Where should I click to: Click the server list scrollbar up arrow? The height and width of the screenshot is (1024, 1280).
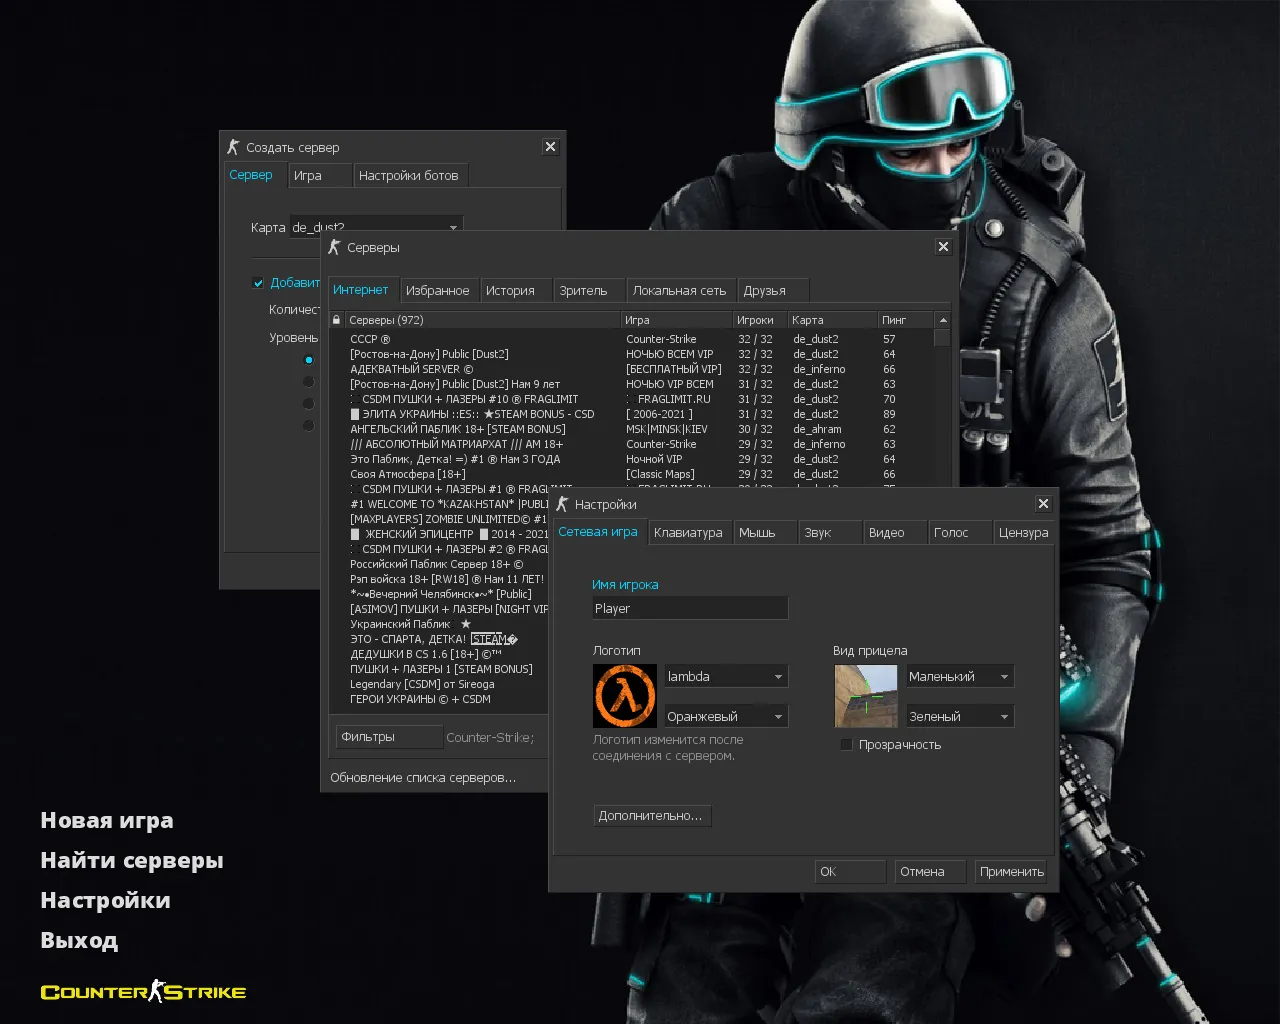point(941,319)
